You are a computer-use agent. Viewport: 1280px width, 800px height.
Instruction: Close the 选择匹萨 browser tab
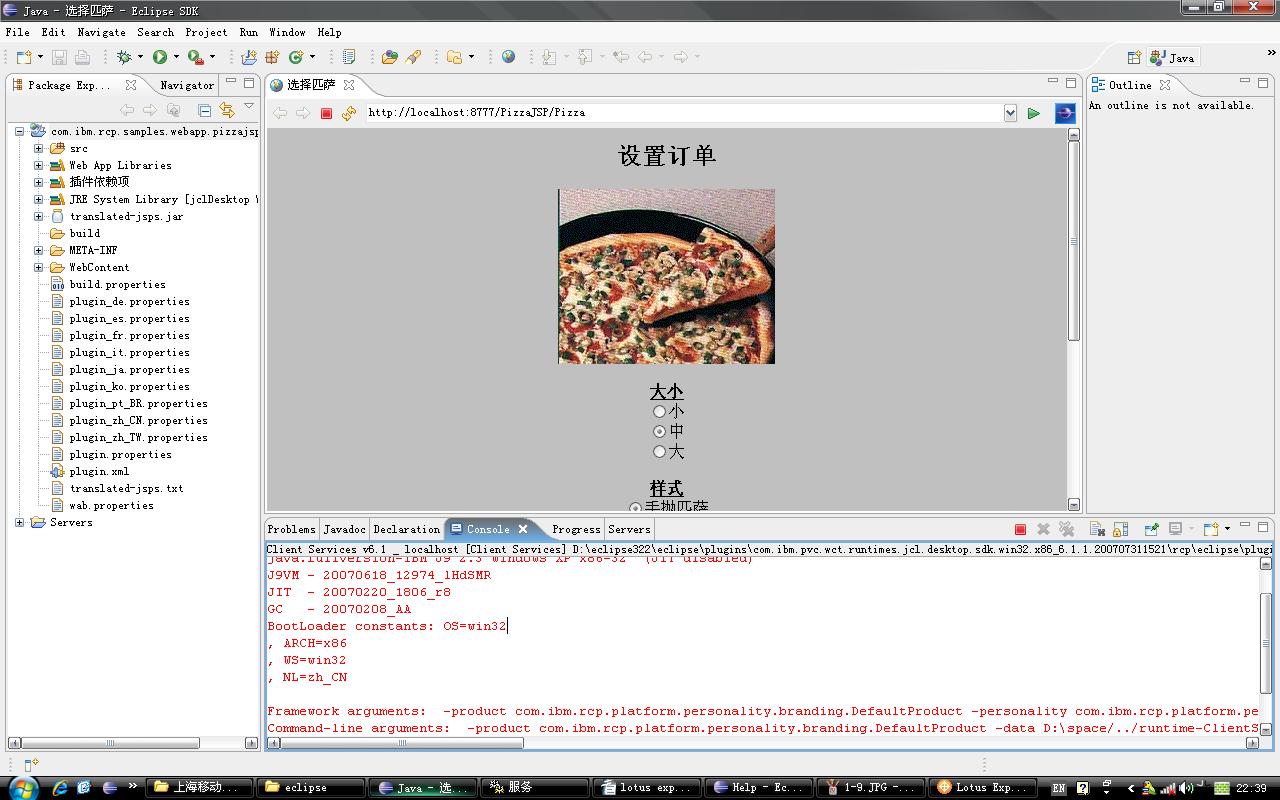[x=349, y=85]
